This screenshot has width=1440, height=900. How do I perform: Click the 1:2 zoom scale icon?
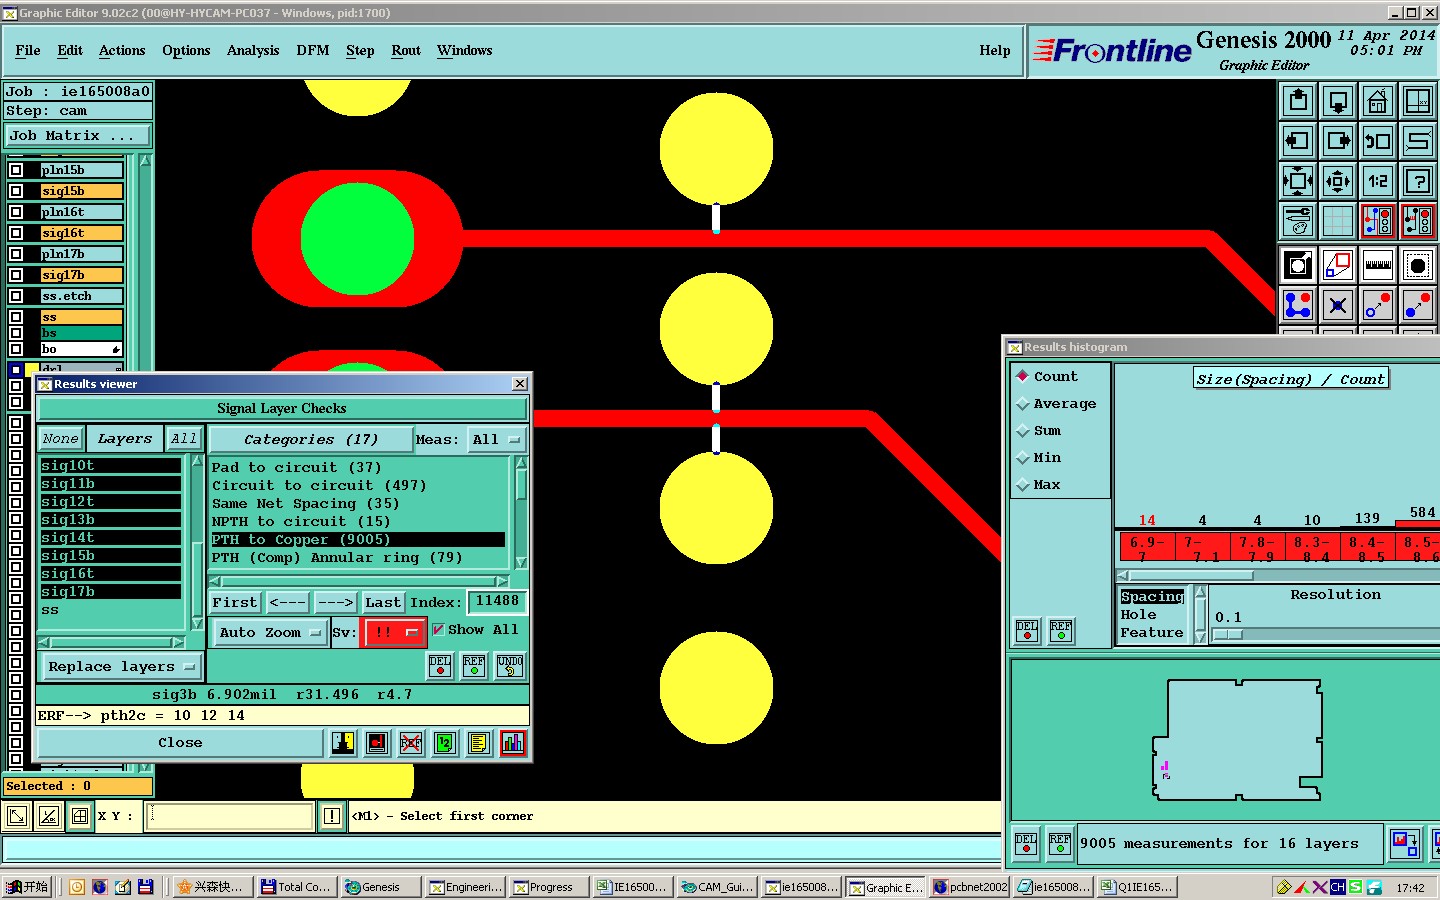point(1378,181)
